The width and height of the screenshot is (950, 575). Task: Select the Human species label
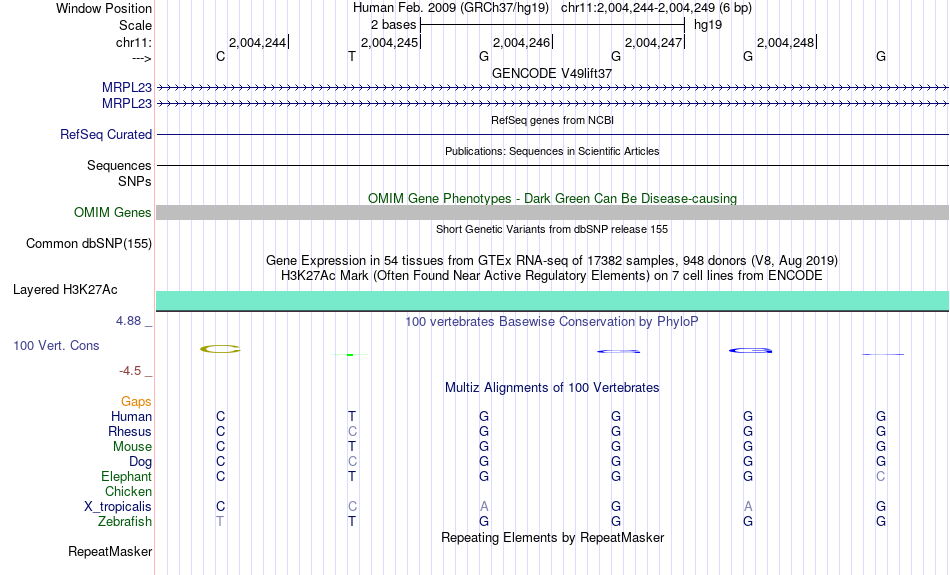[131, 416]
